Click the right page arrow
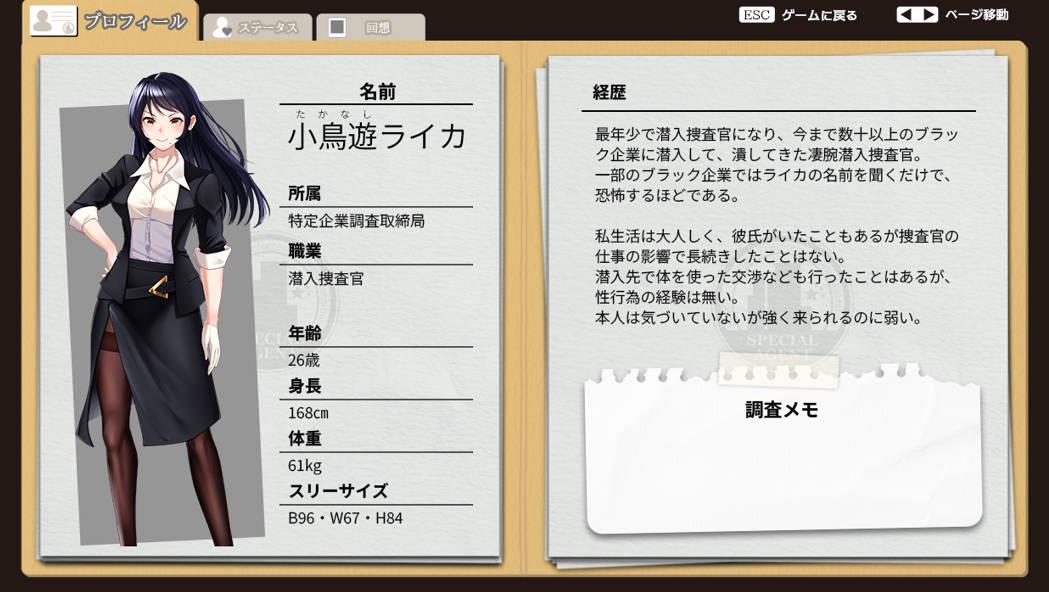Screen dimensions: 1049x592 point(929,15)
